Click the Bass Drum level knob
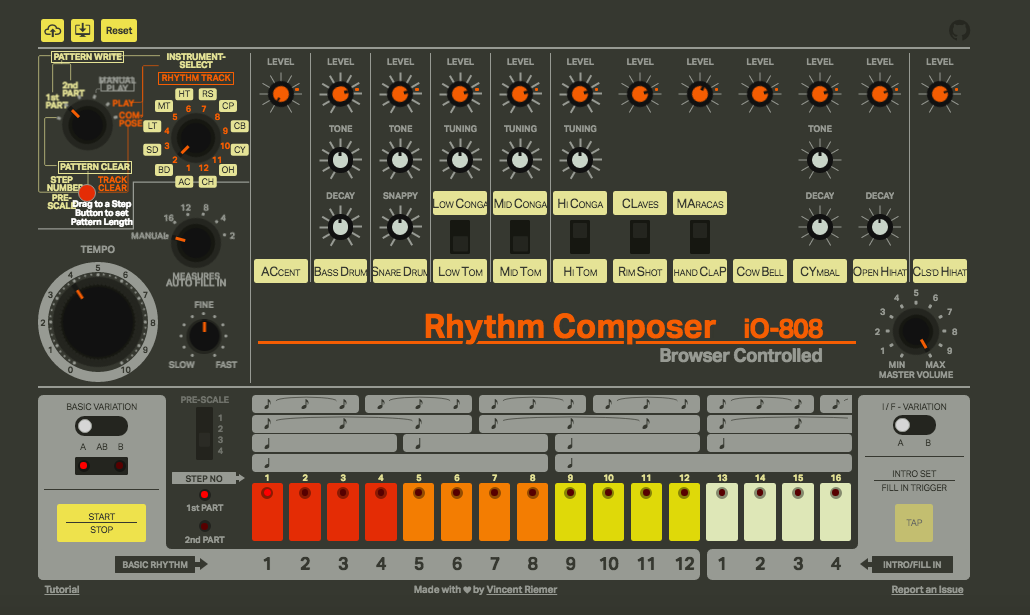This screenshot has width=1030, height=615. click(x=340, y=95)
